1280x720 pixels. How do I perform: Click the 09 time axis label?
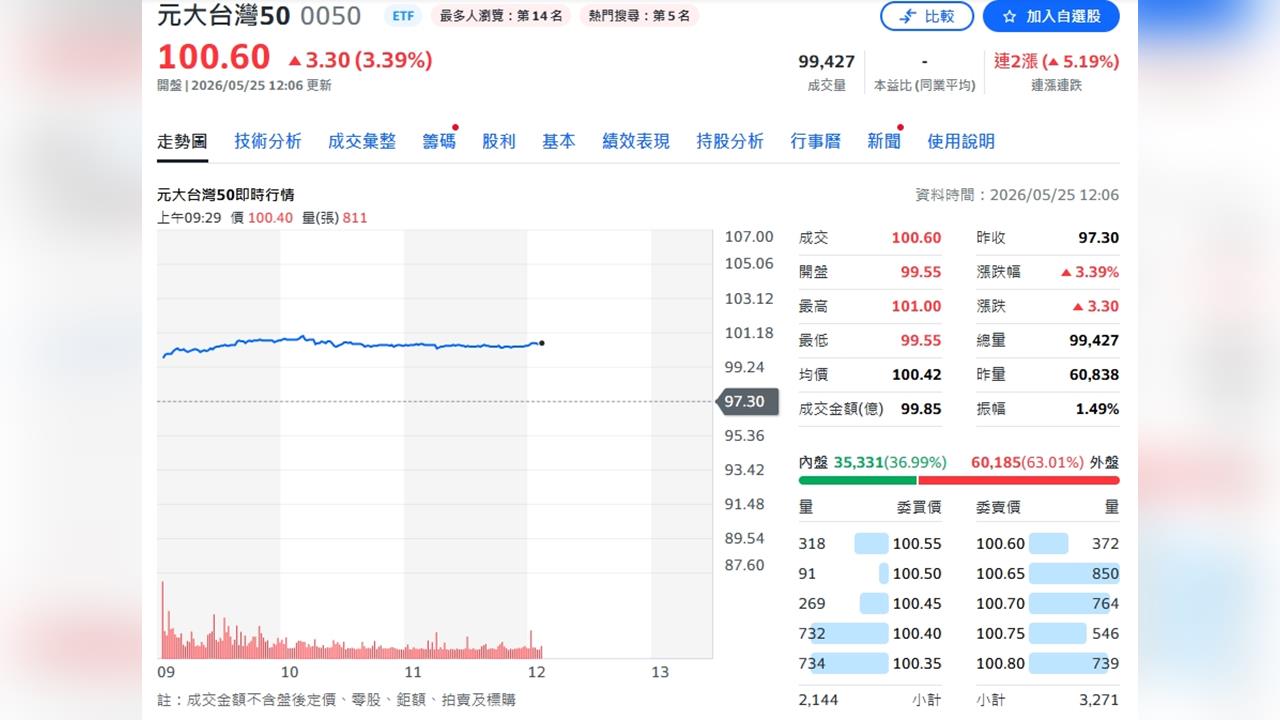coord(166,672)
